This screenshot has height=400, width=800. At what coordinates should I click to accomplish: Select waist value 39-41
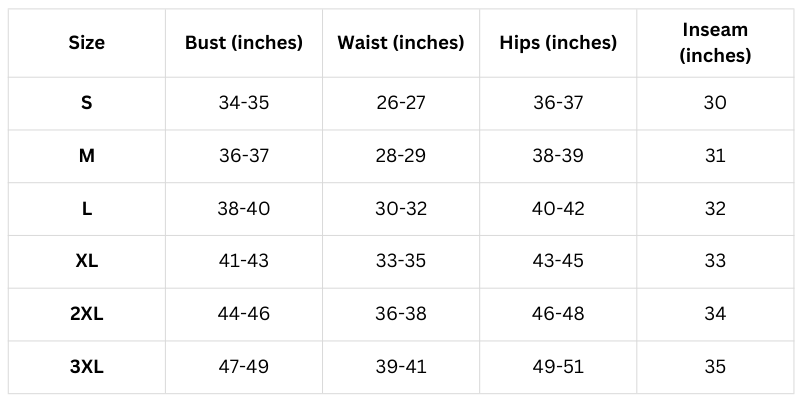pos(401,367)
